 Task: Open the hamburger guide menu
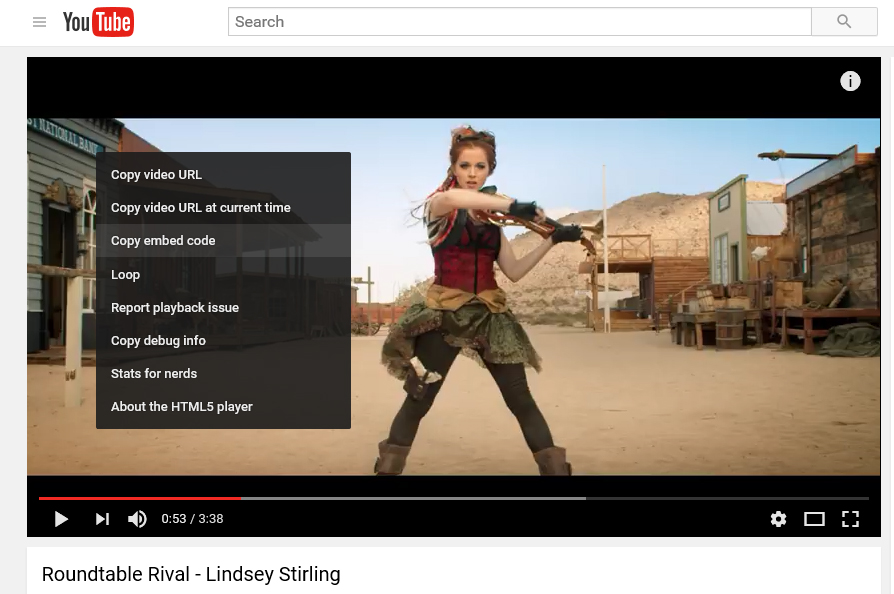39,22
